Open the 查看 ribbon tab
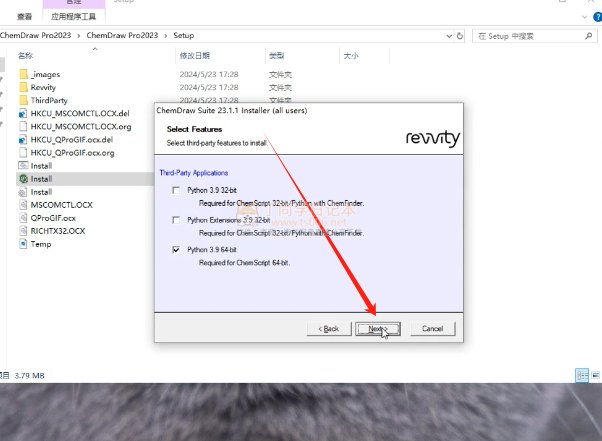This screenshot has width=602, height=441. [x=25, y=17]
